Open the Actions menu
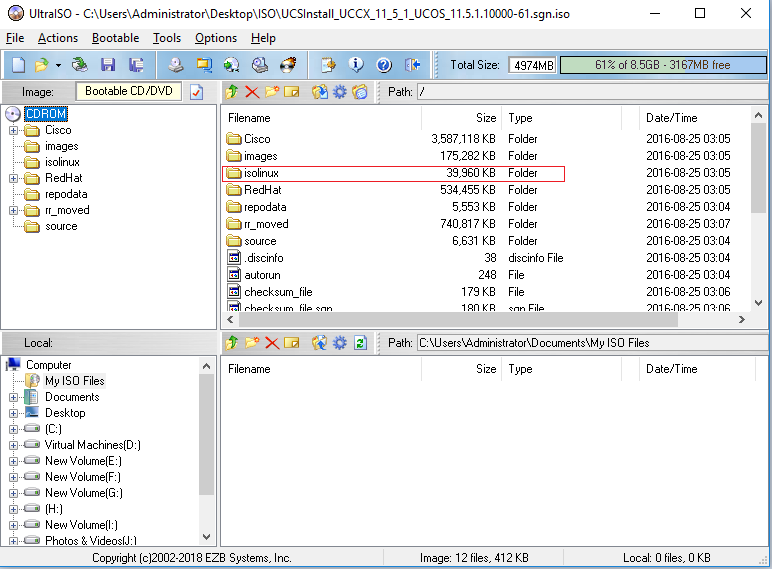Screen dimensions: 772x570 tap(58, 38)
